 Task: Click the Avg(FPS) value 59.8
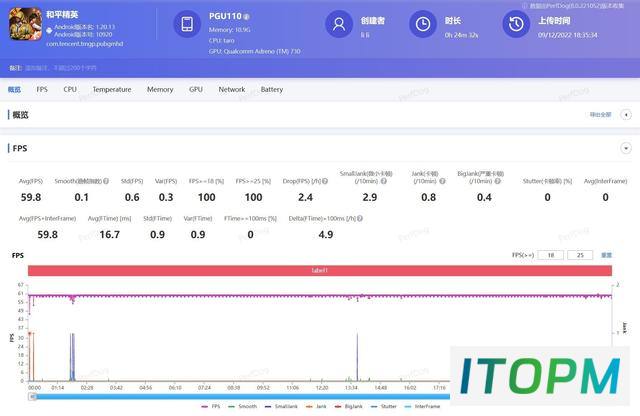coord(31,197)
